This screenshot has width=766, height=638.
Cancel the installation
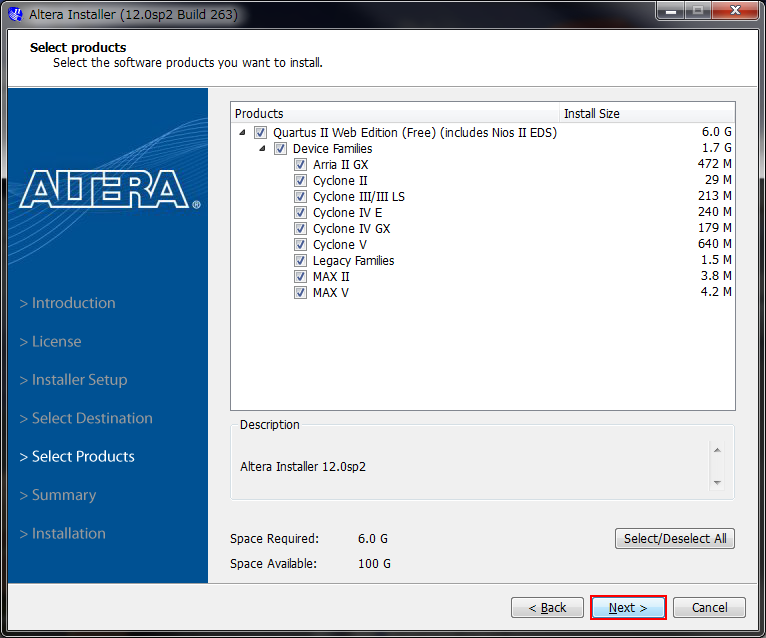coord(709,608)
